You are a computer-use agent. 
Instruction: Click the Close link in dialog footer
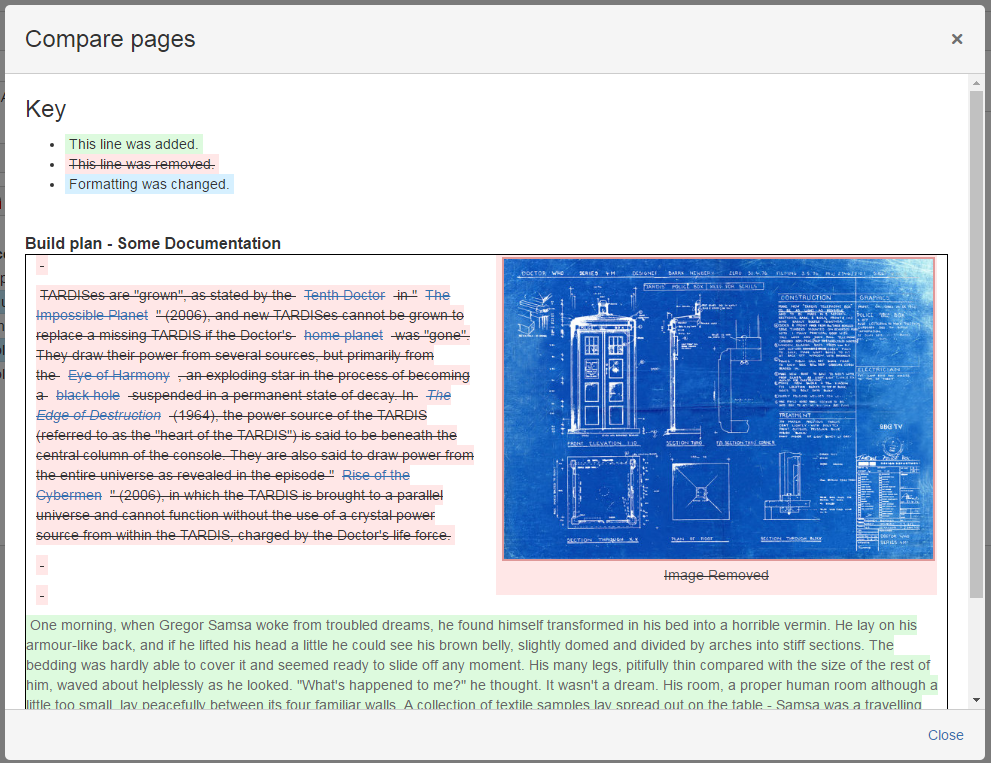945,735
